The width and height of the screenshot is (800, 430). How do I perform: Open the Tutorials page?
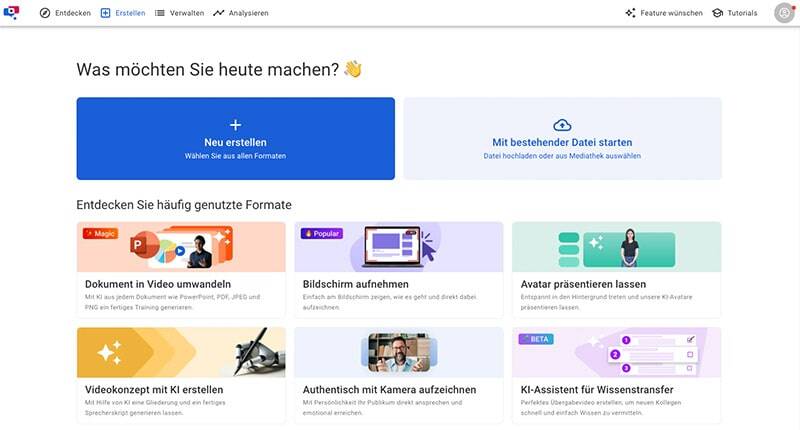(735, 13)
